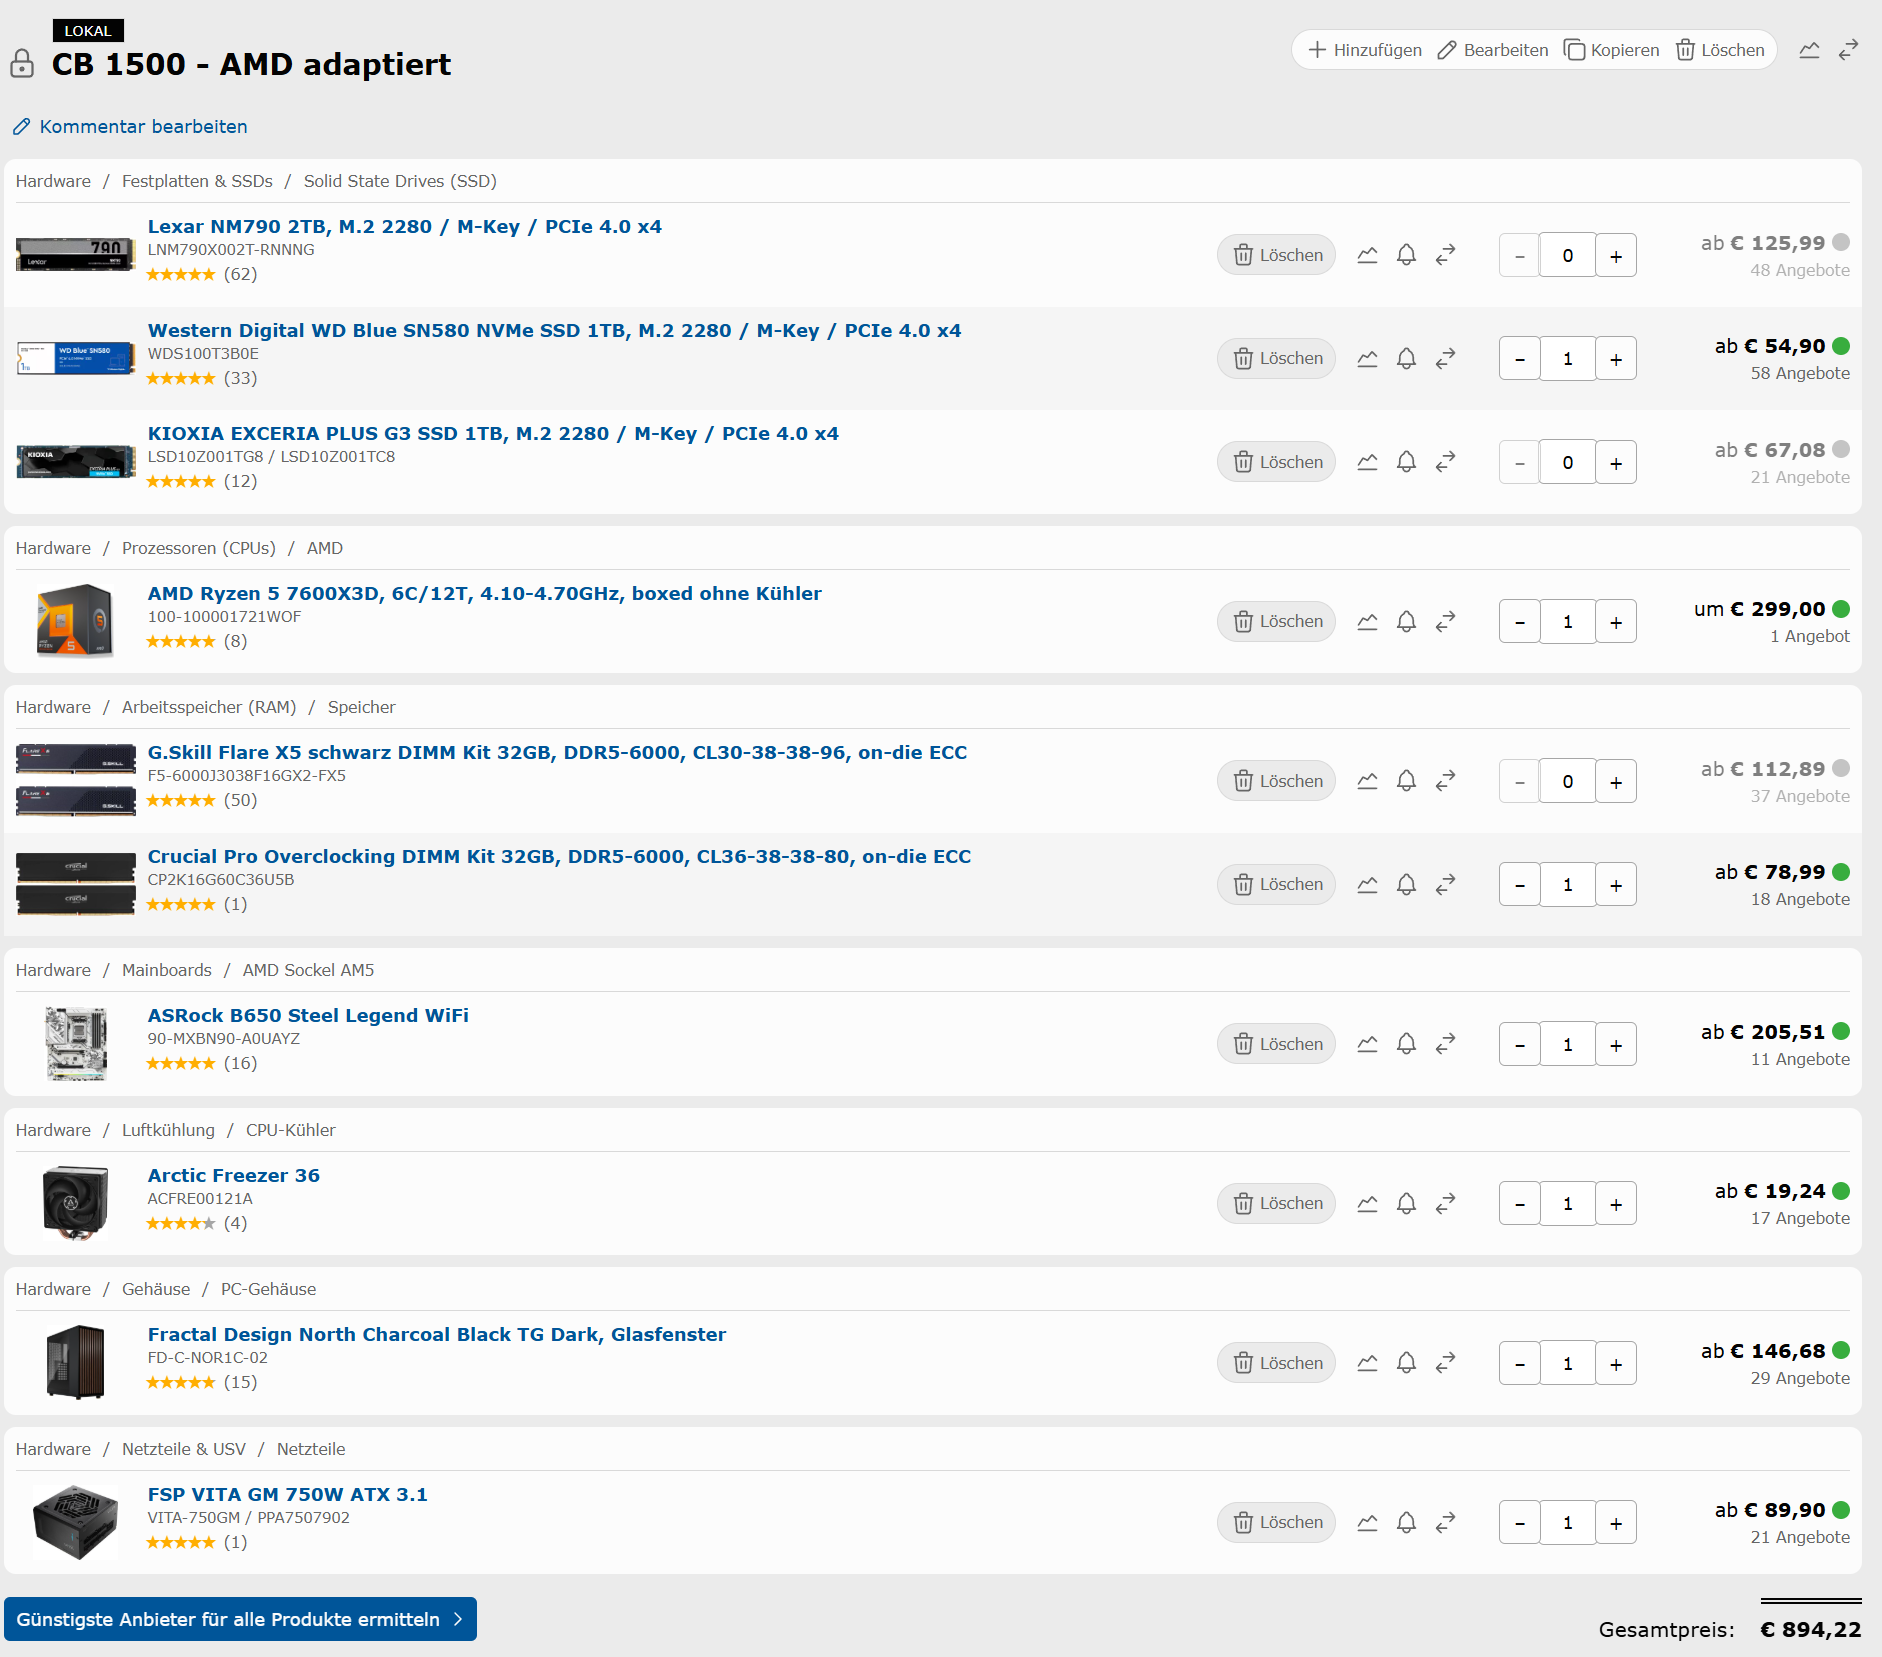The image size is (1882, 1657).
Task: Decrease quantity of WD Blue SN580 1TB
Action: tap(1520, 359)
